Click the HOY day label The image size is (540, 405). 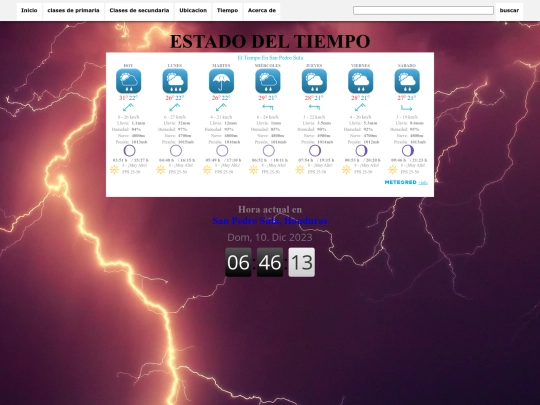click(x=128, y=65)
